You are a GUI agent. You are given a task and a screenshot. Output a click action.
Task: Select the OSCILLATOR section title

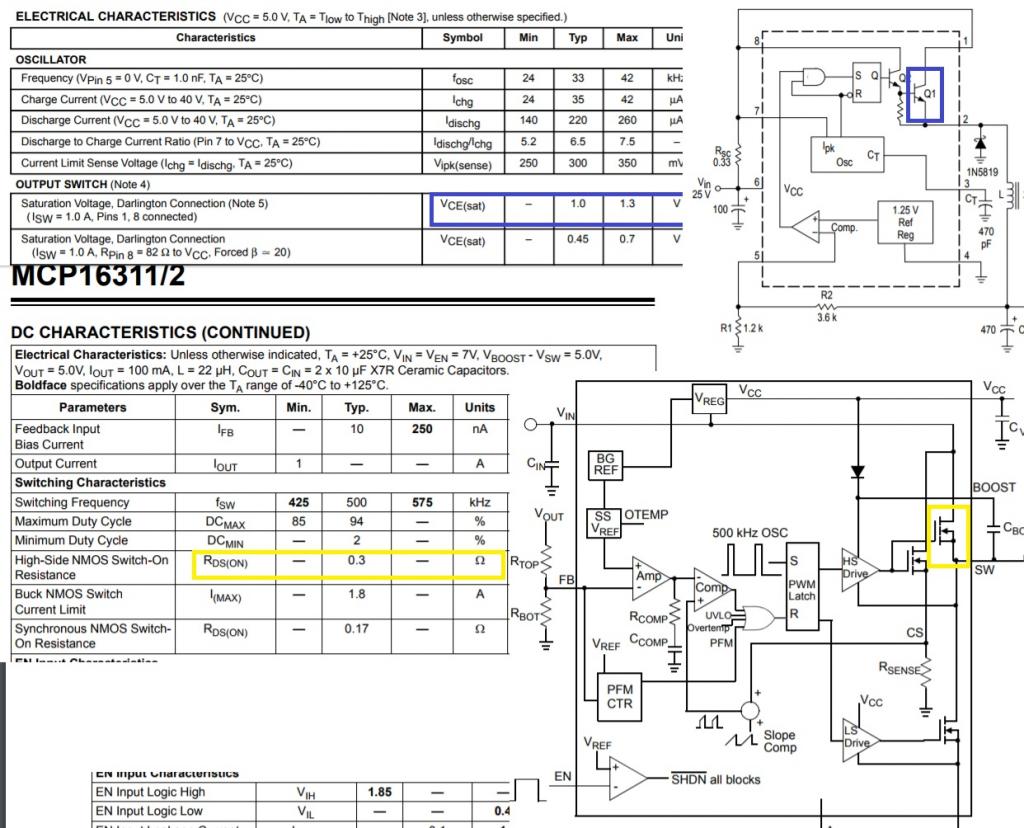pos(51,59)
